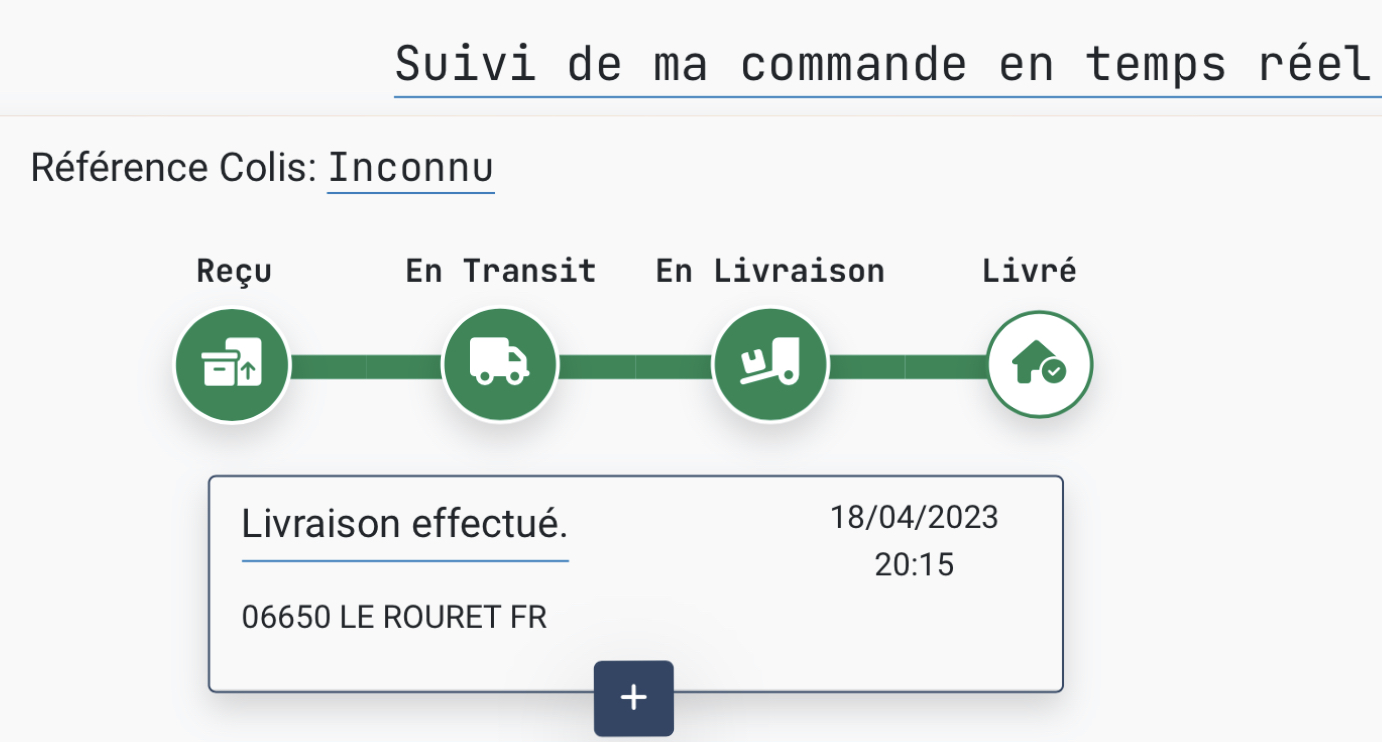
Task: Click progress bar between Reçu and En Transit
Action: point(366,366)
